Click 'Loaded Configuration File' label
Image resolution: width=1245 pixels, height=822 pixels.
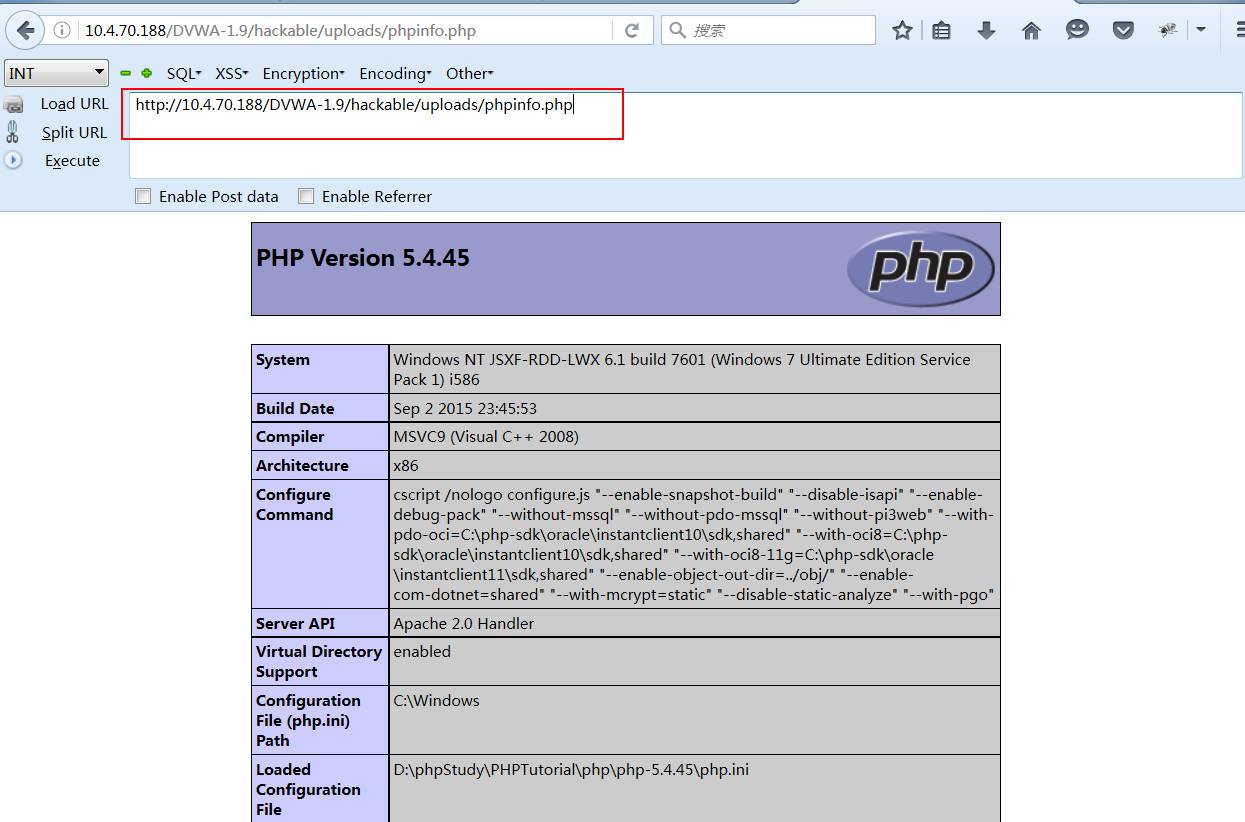click(308, 790)
